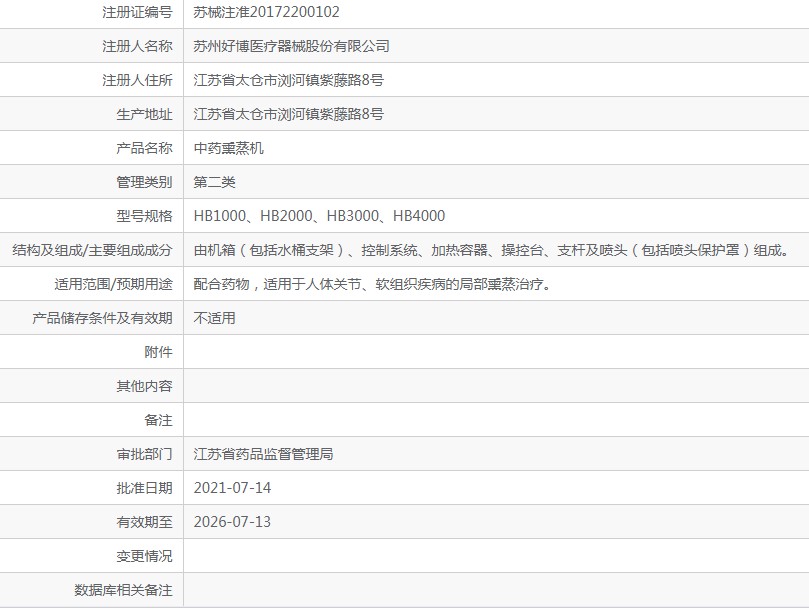
Task: Click the label 注册证编号
Action: pos(137,12)
